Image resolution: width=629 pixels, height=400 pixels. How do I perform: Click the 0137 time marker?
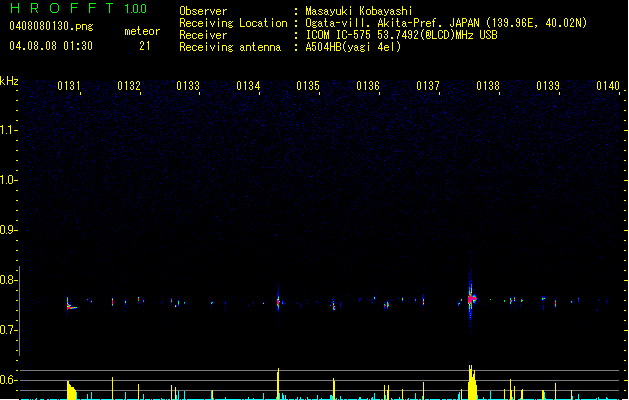tap(428, 86)
